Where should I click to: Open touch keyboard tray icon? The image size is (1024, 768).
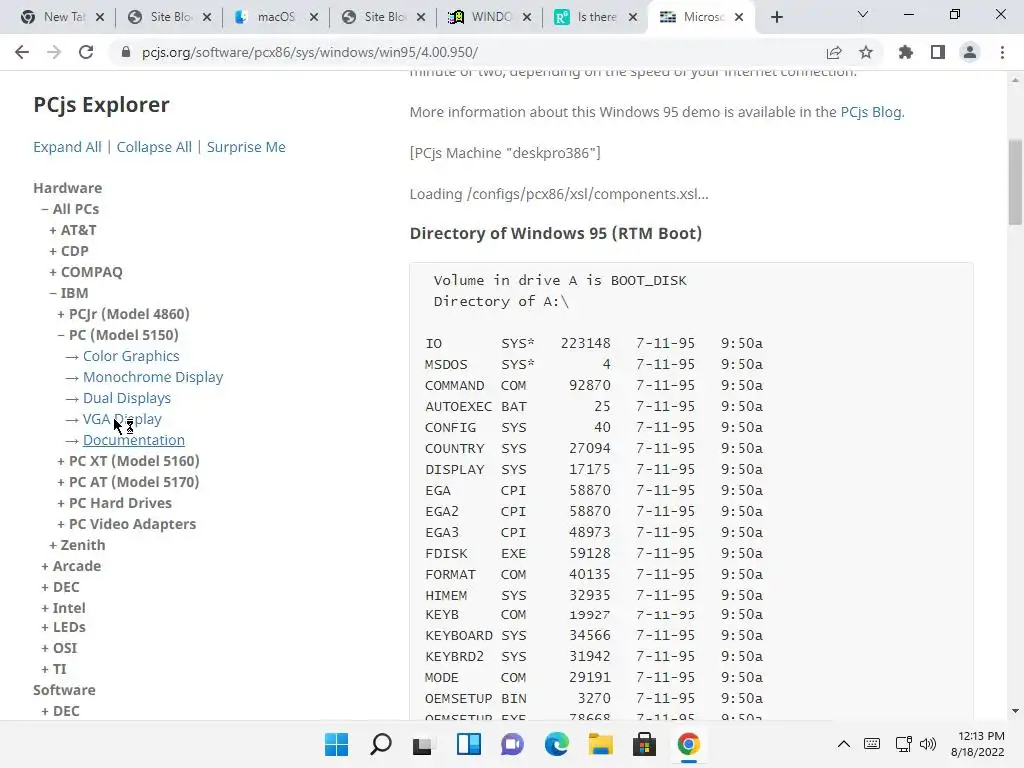point(872,744)
